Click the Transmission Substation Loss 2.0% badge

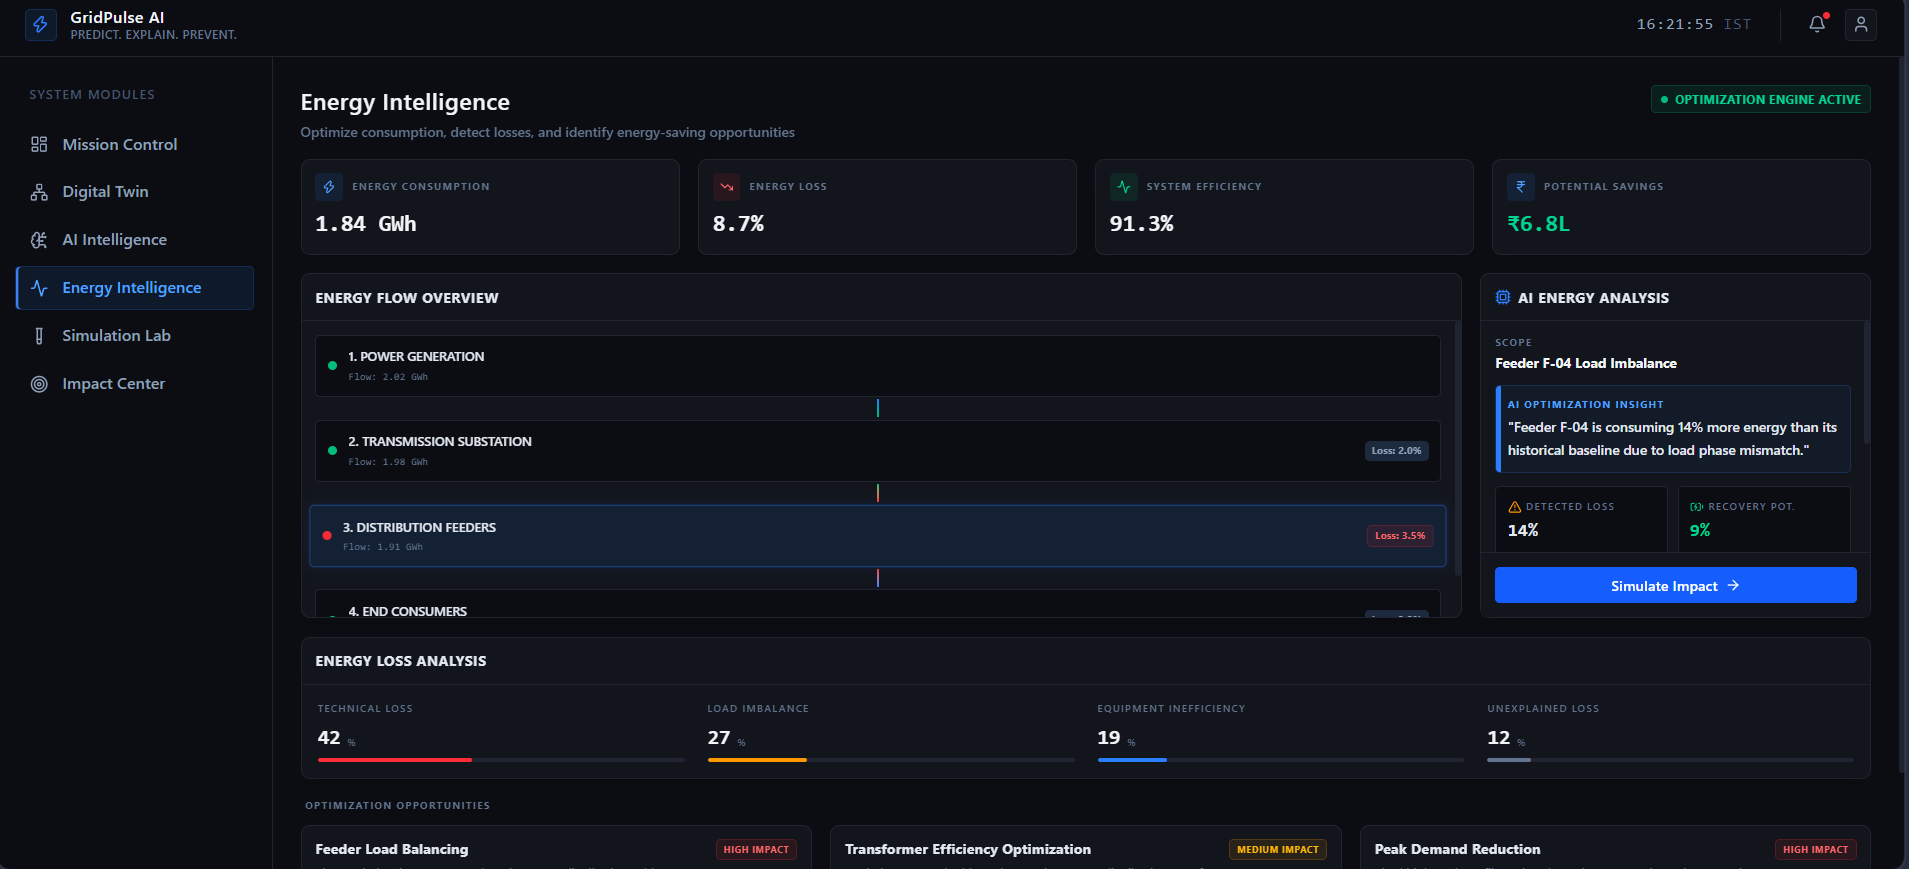pos(1396,451)
